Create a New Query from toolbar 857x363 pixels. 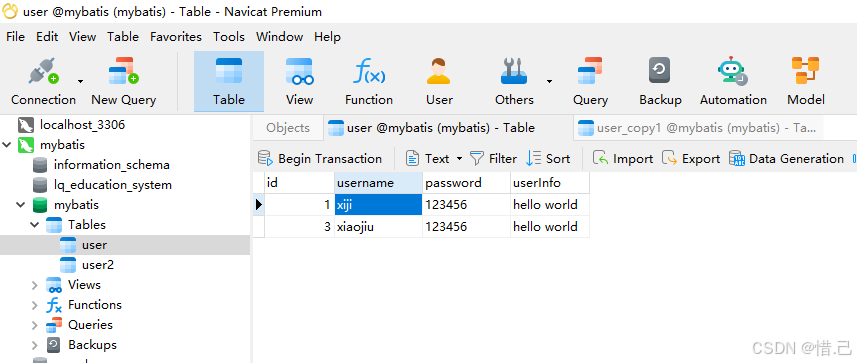tap(124, 82)
